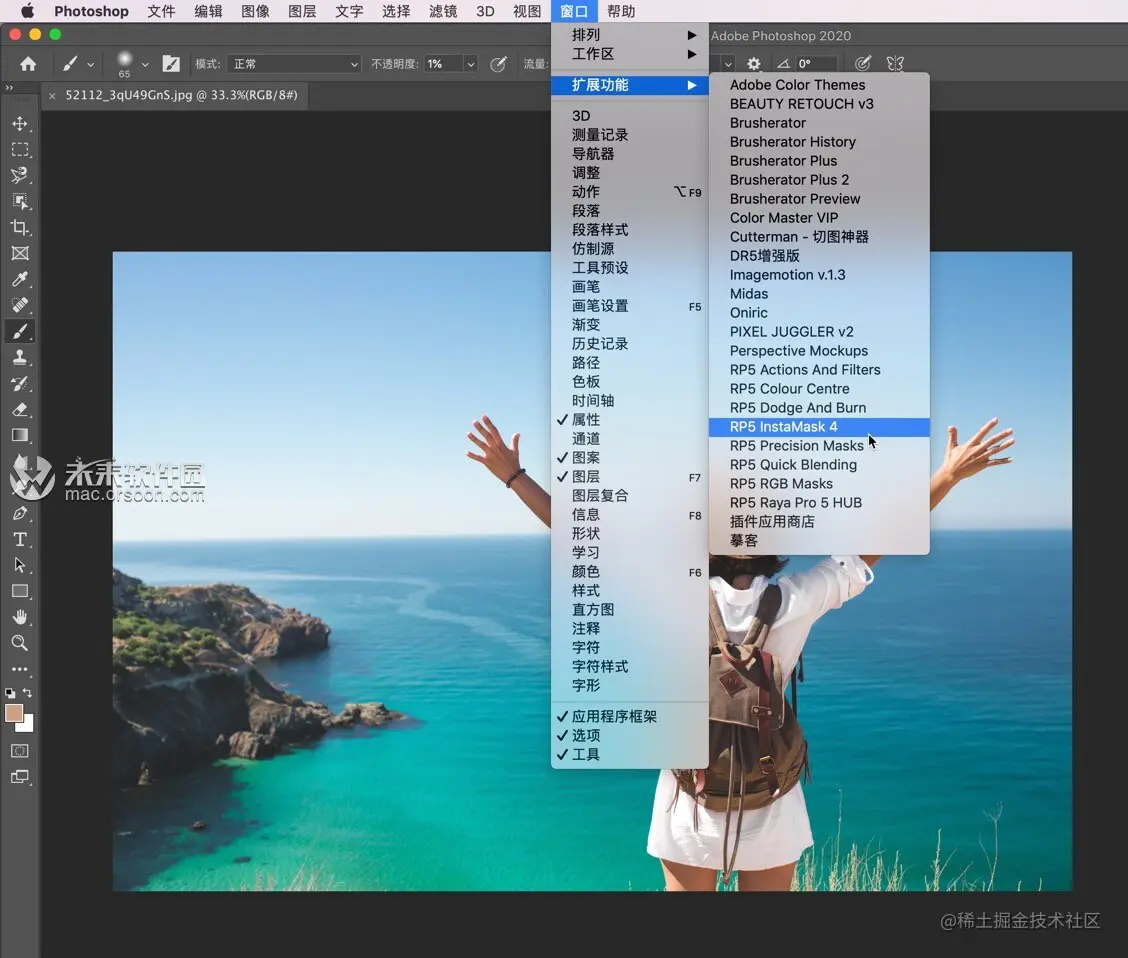The width and height of the screenshot is (1128, 958).
Task: Toggle the 图案 panel checkmark item
Action: pyautogui.click(x=629, y=457)
